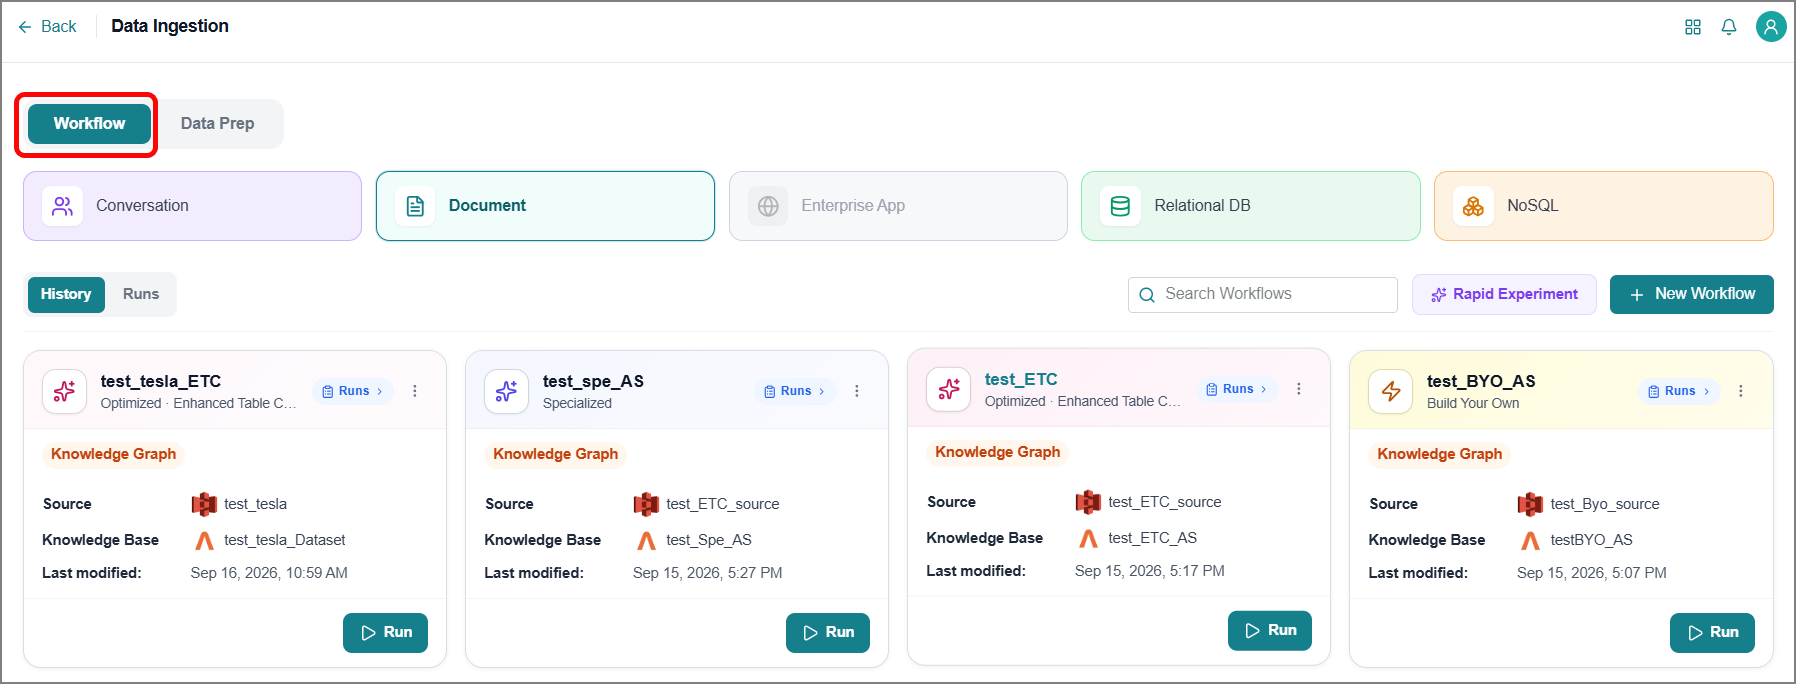Screen dimensions: 1796x684
Task: Show the History tab
Action: tap(66, 294)
